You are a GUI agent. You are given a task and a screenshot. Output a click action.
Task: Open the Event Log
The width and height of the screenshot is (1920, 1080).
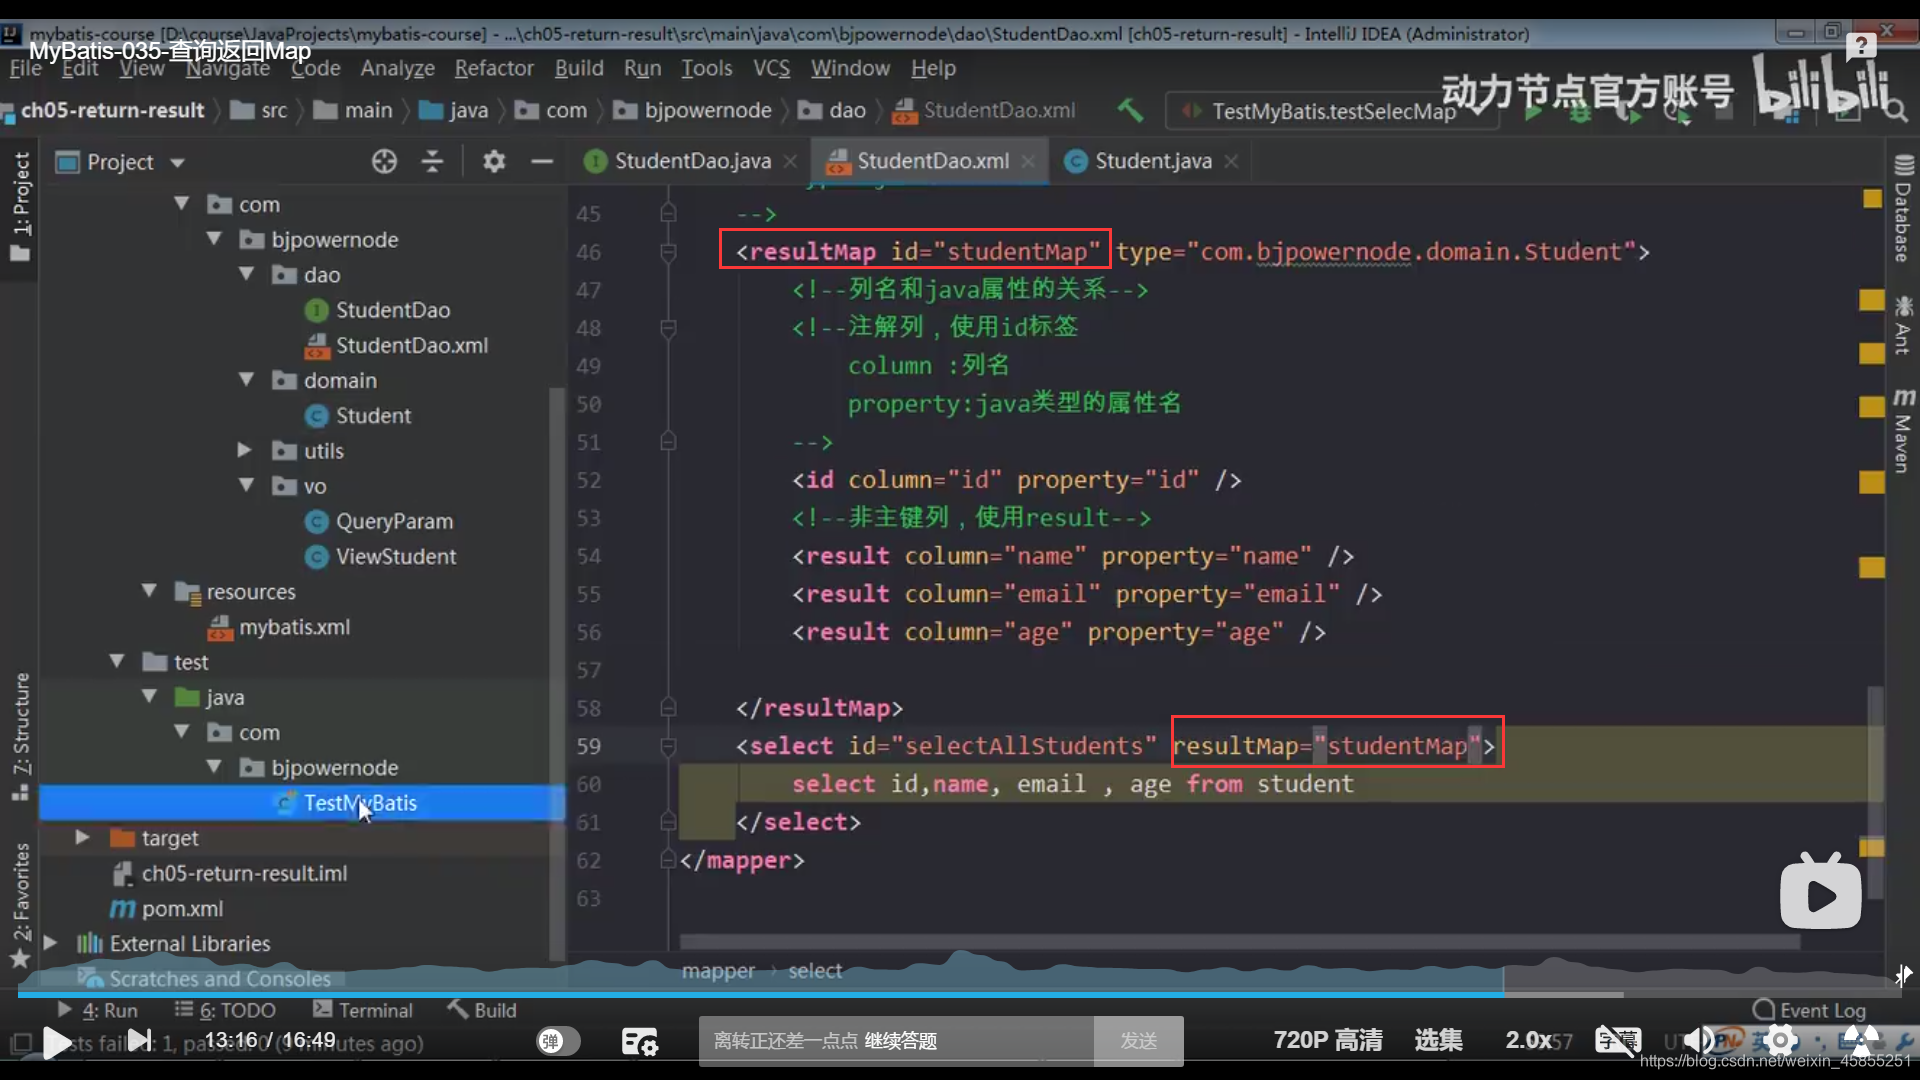click(1810, 1010)
